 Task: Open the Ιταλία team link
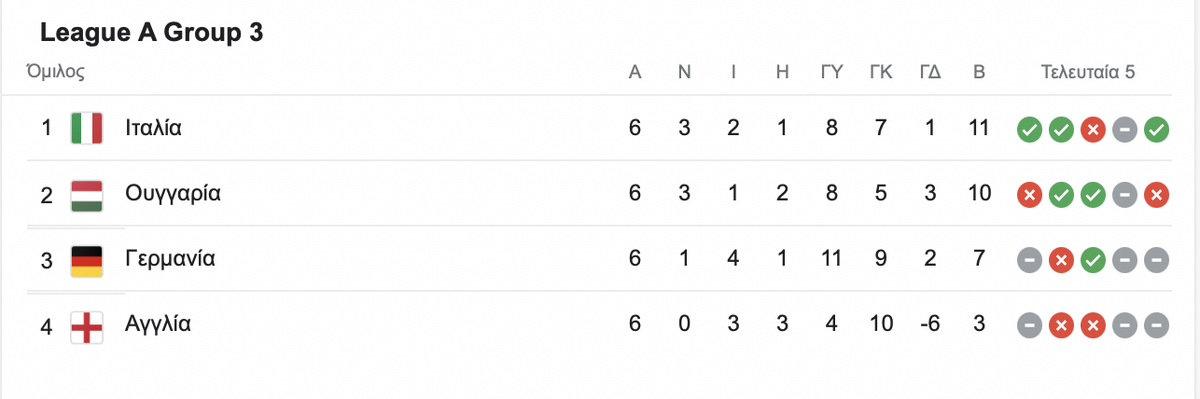pos(153,128)
